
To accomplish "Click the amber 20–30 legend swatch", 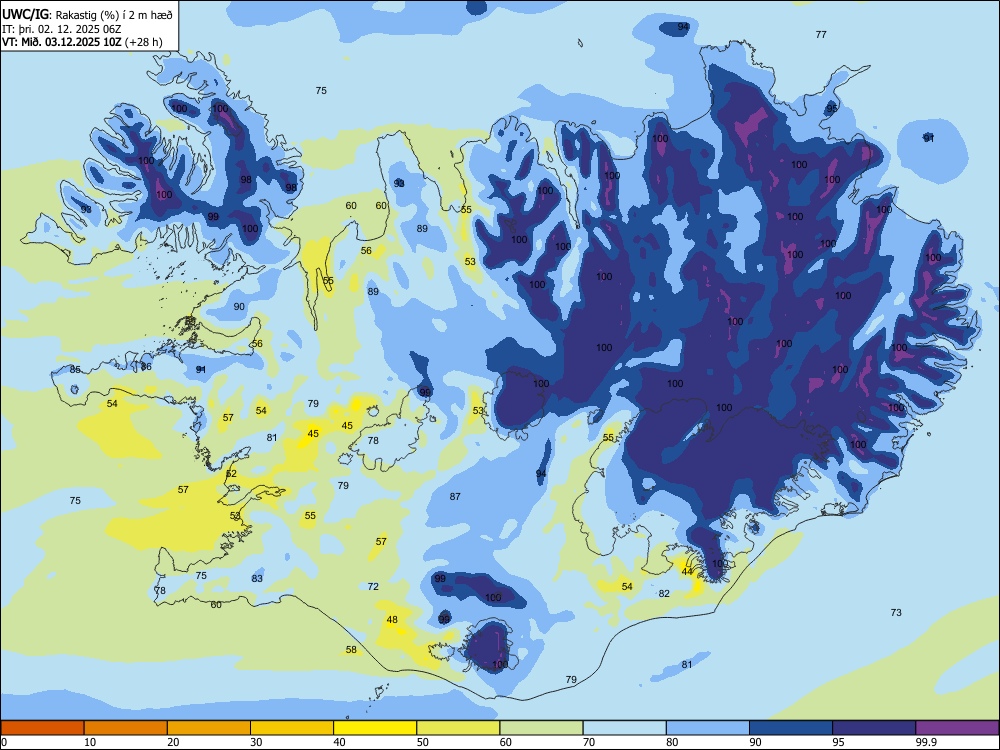I will 209,728.
